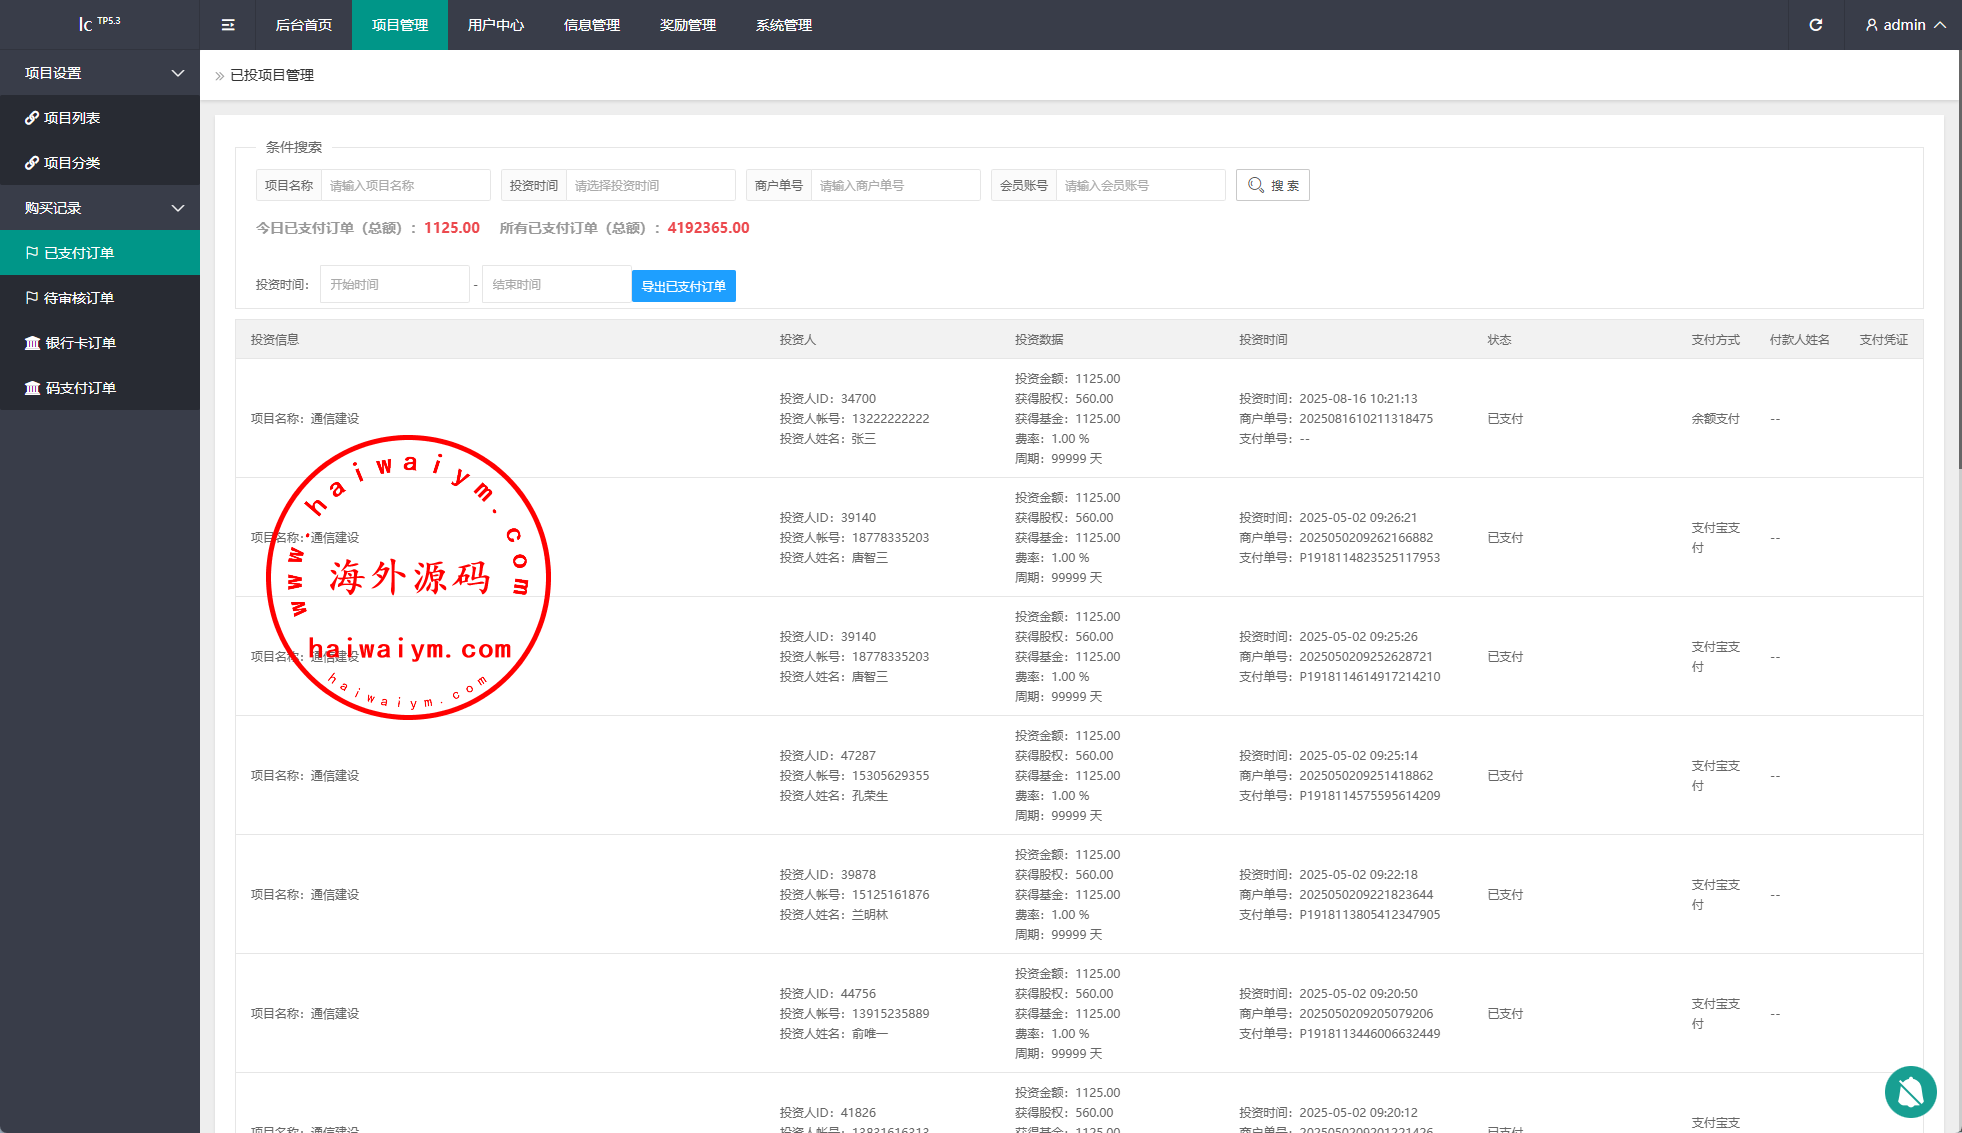Open the admin user dropdown
This screenshot has width=1962, height=1133.
1905,25
